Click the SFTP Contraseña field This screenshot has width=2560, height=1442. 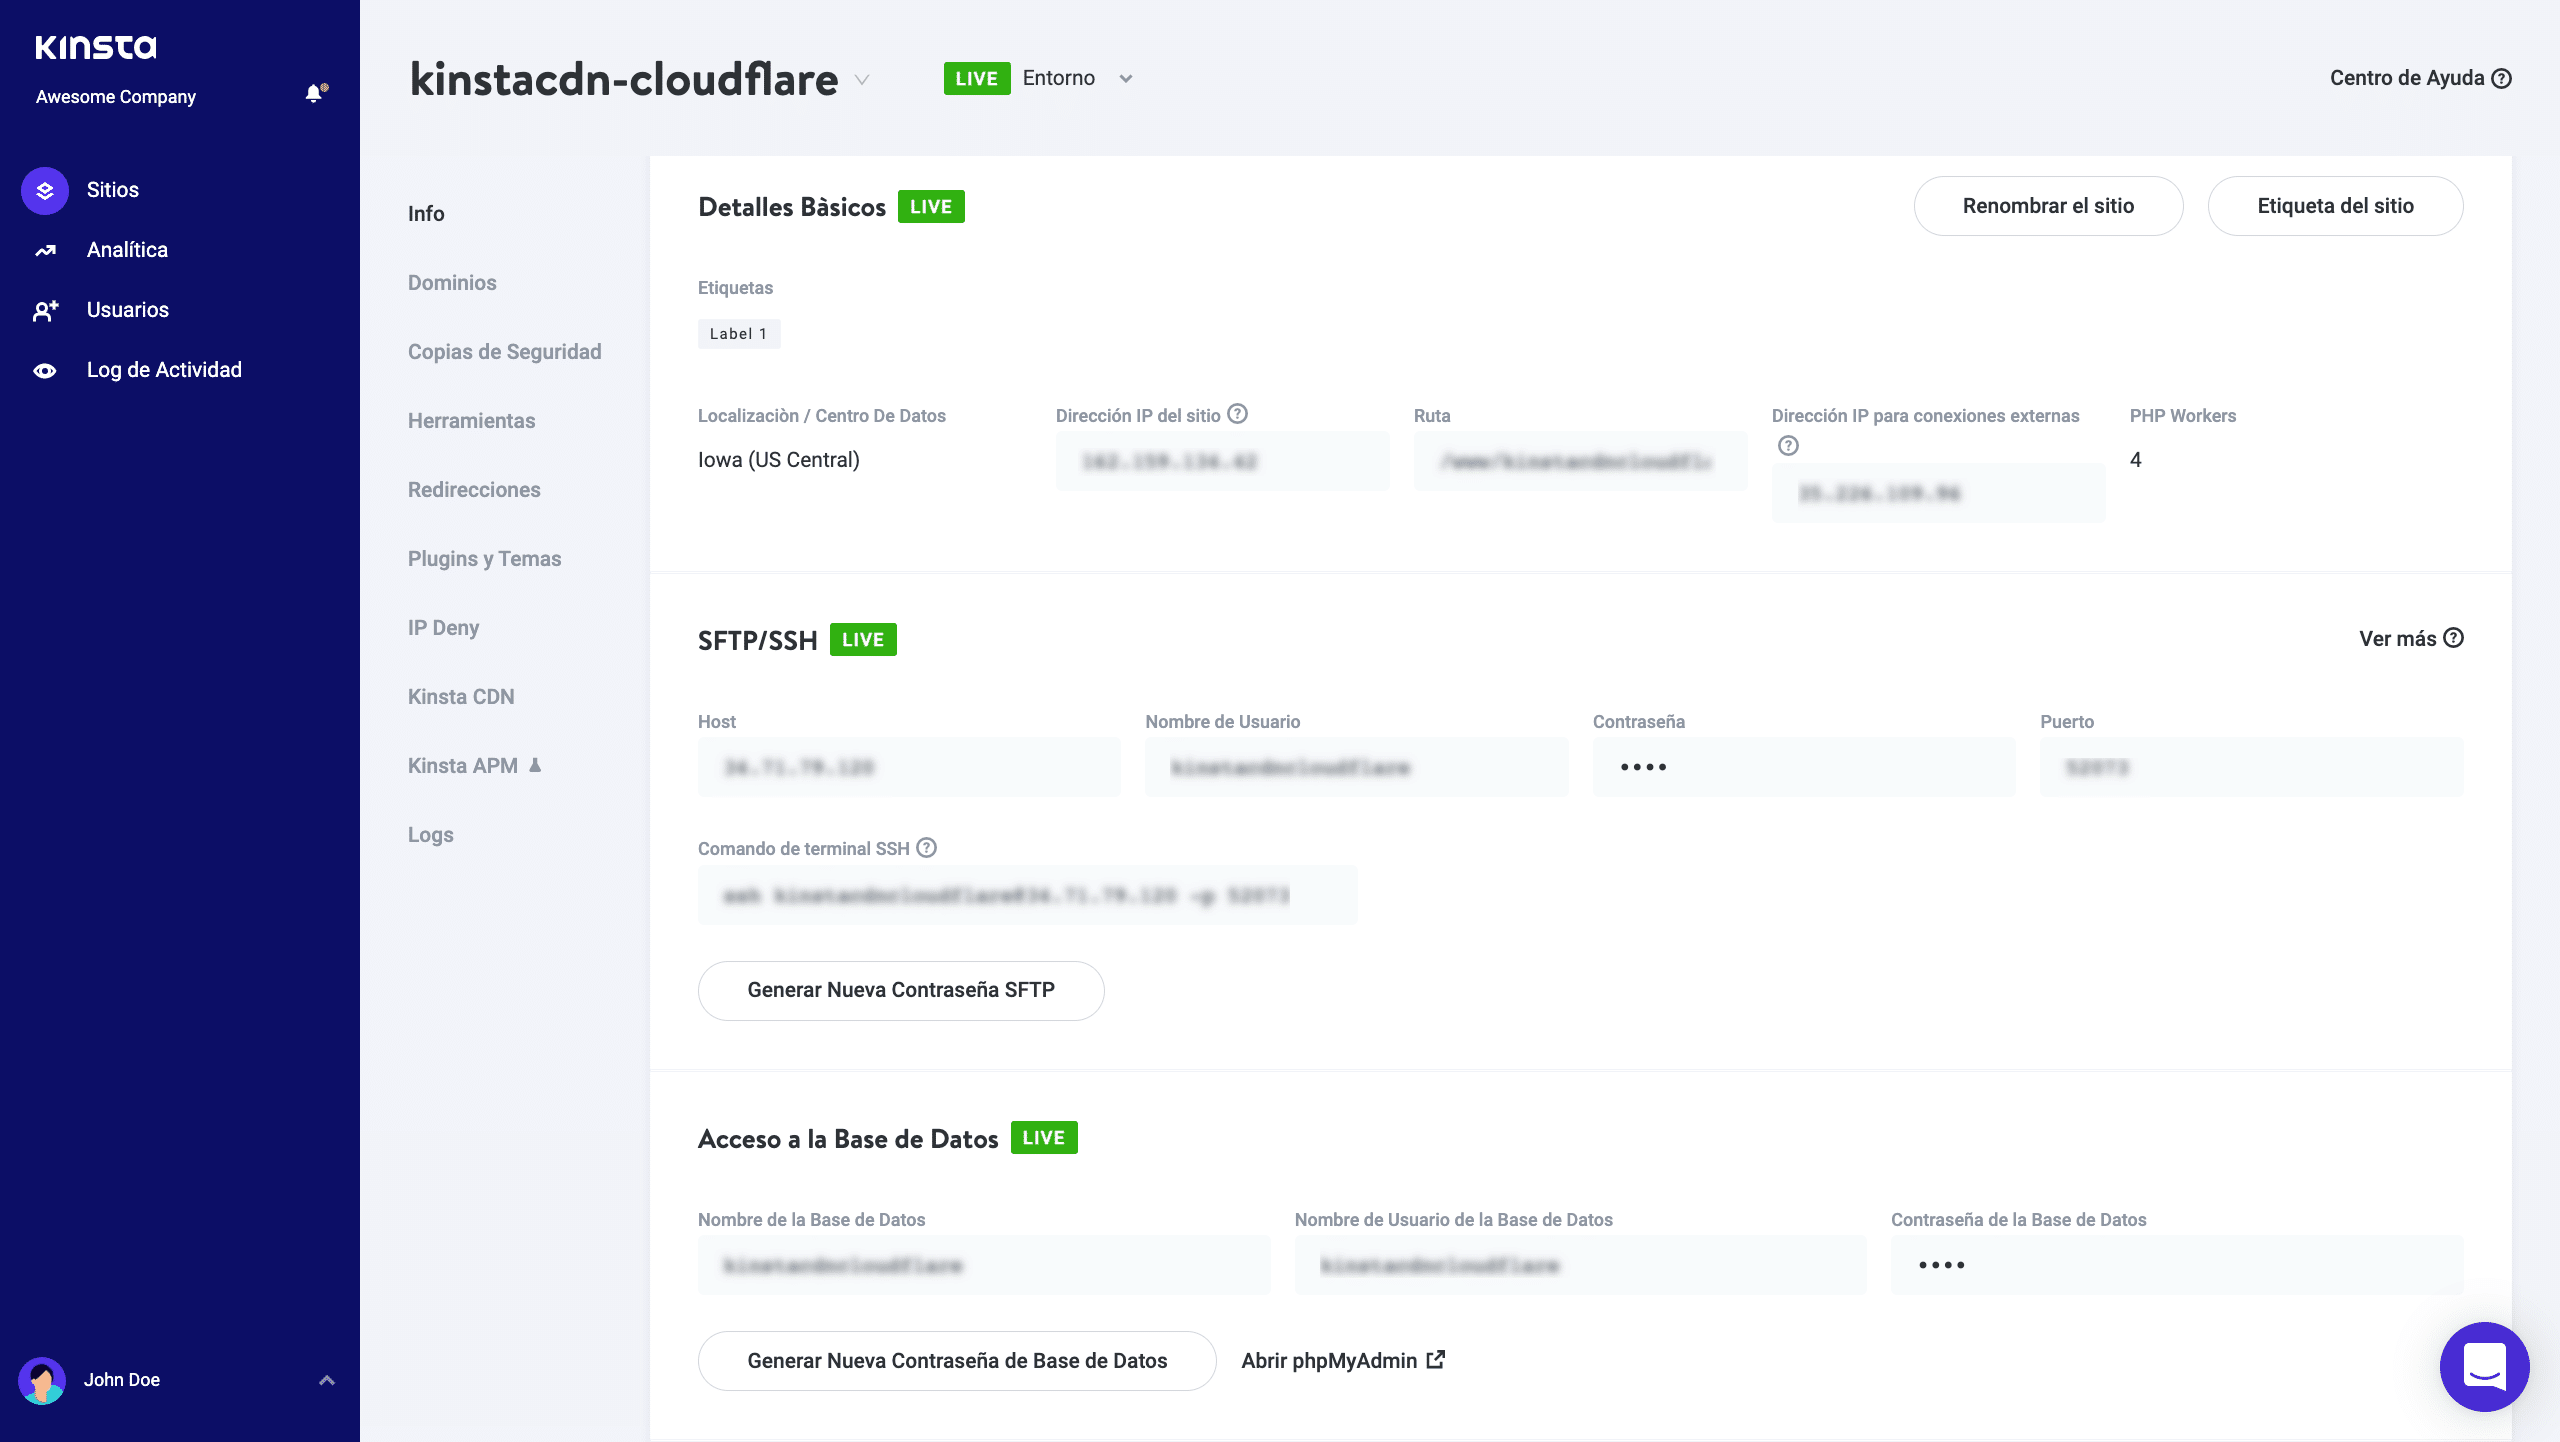pos(1804,767)
